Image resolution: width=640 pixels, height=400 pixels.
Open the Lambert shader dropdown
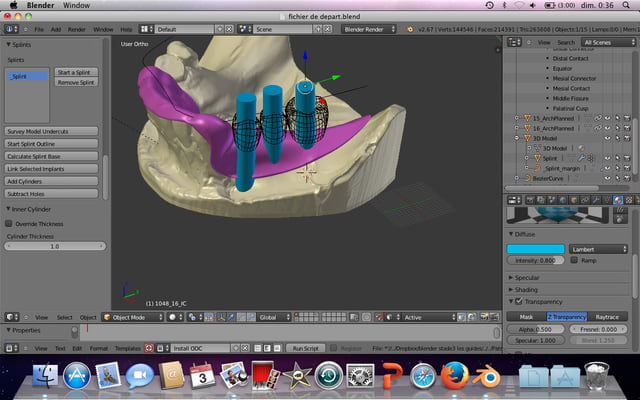point(597,248)
